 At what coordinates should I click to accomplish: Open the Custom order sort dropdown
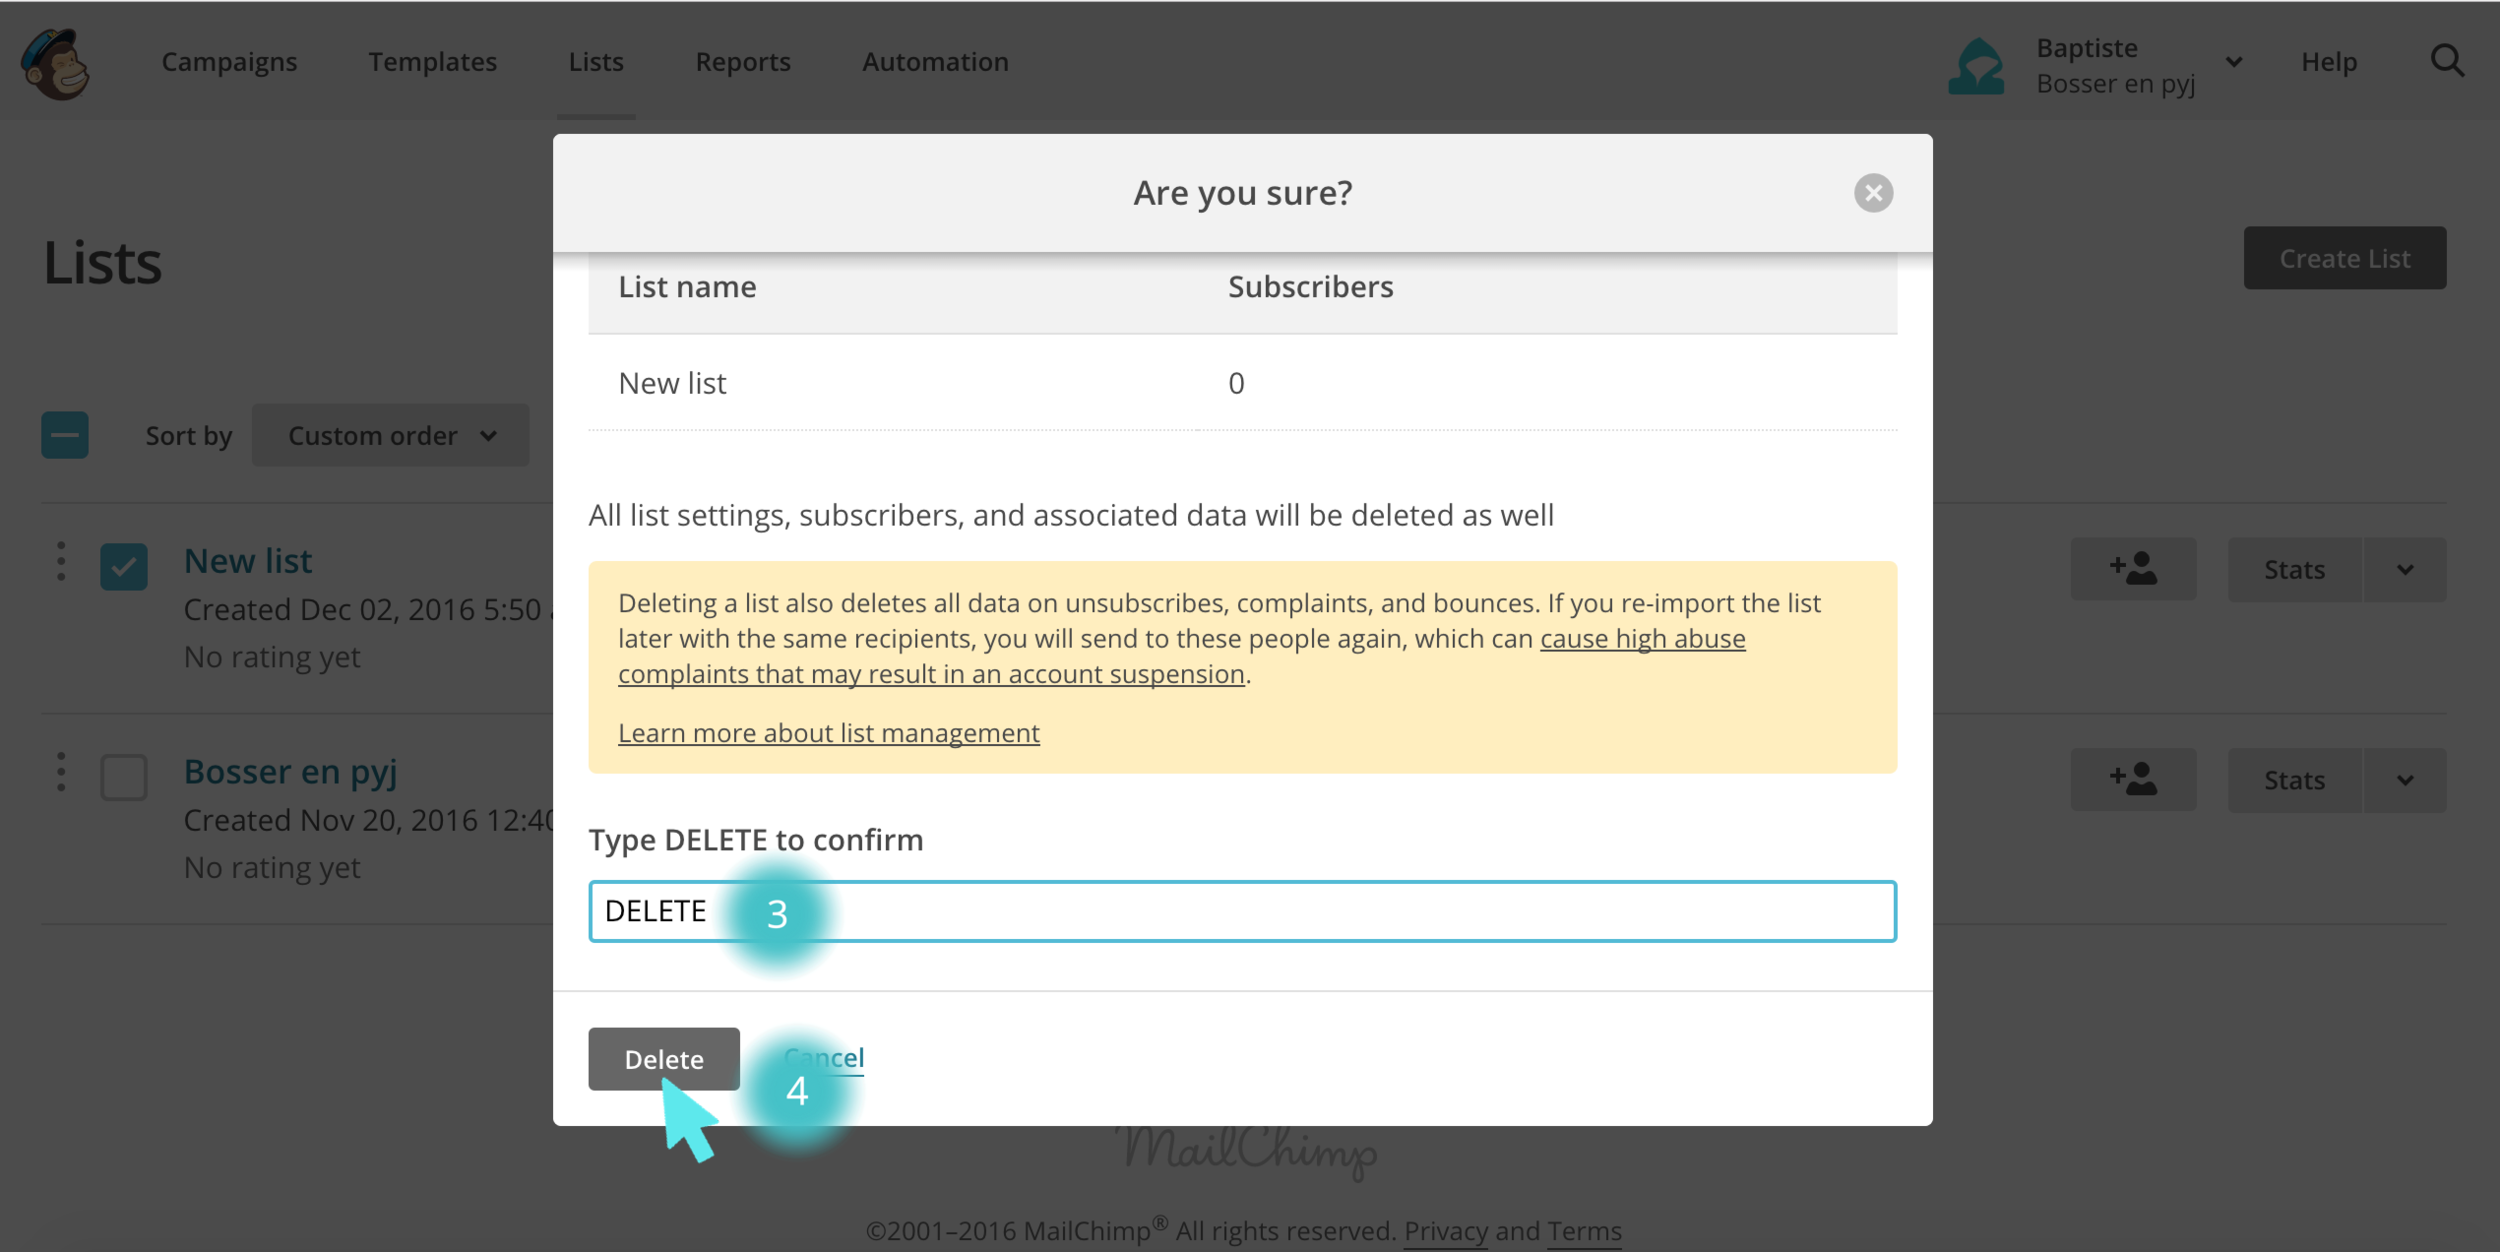pos(390,436)
